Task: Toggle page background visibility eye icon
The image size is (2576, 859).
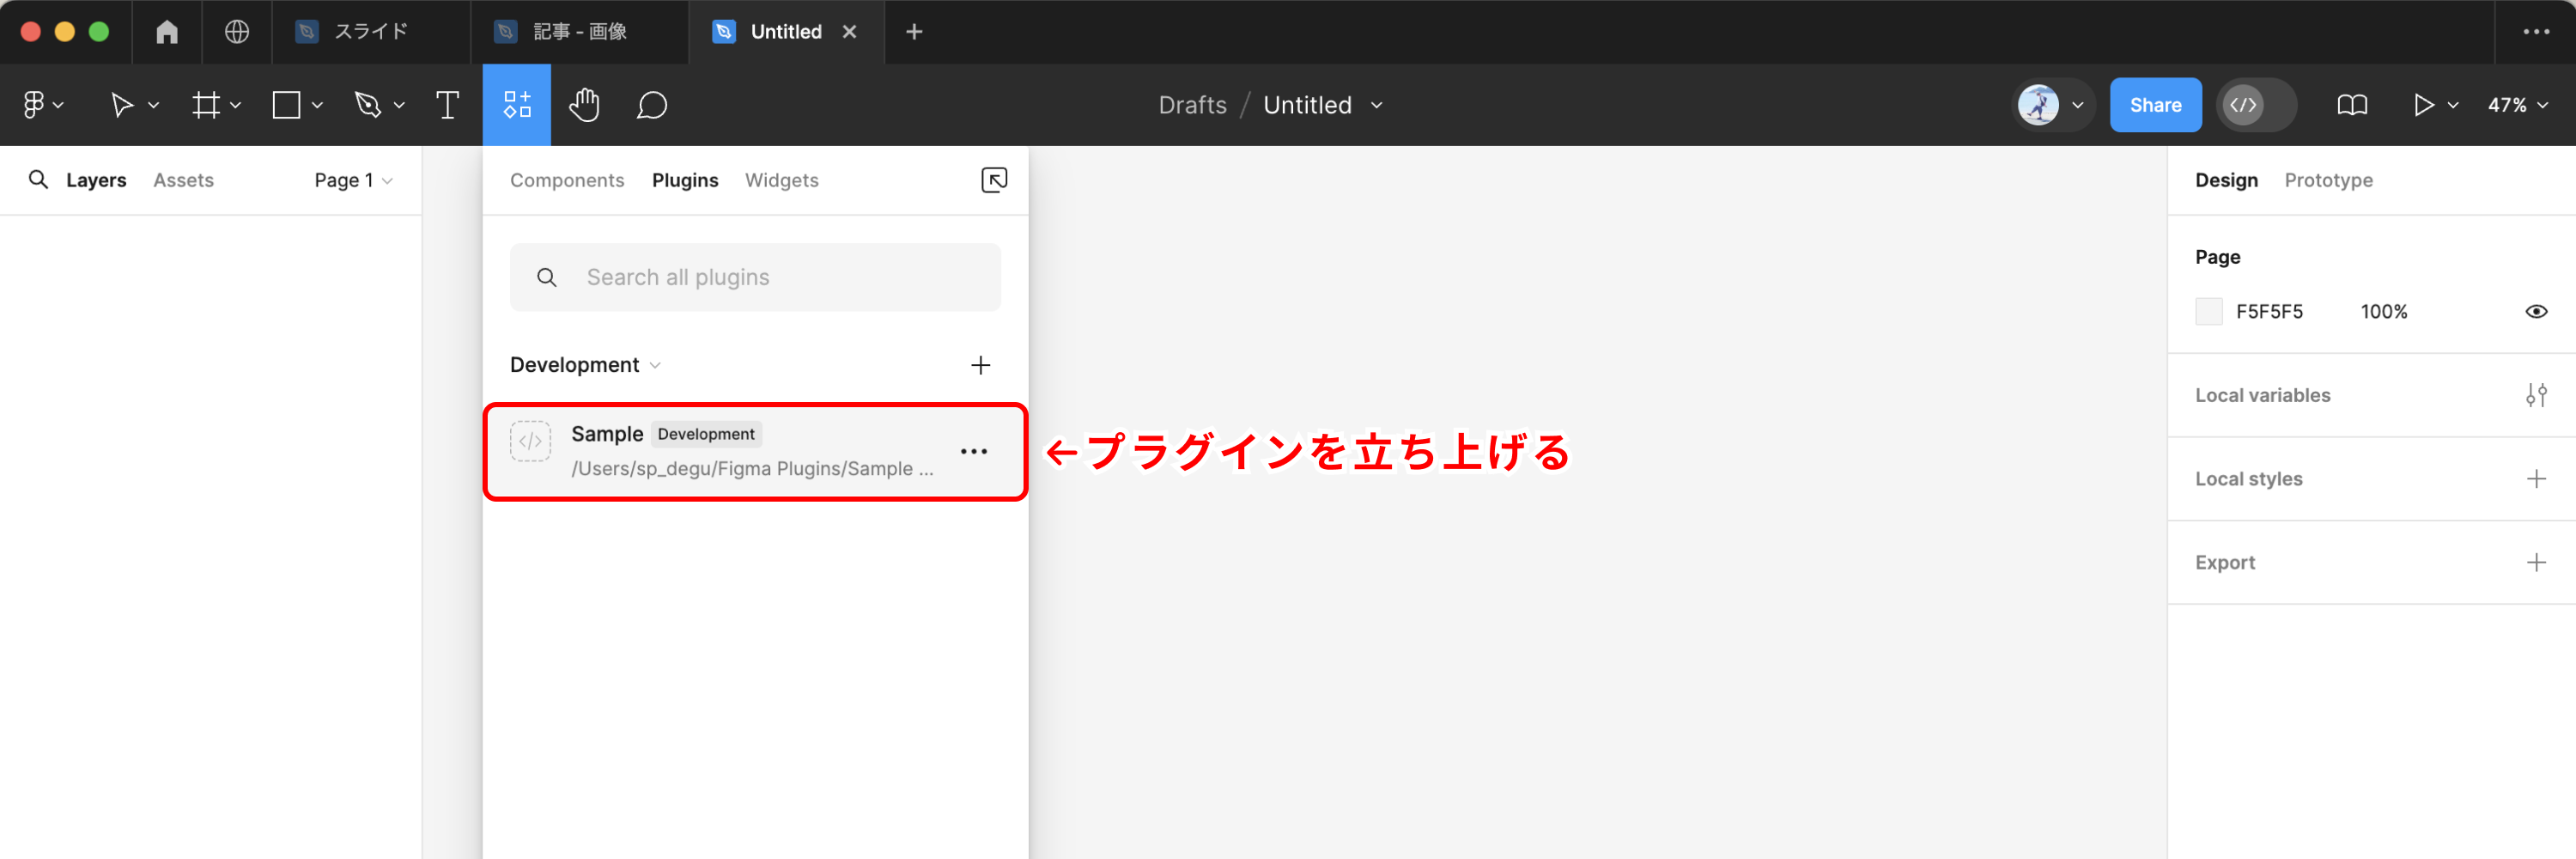Action: point(2537,311)
